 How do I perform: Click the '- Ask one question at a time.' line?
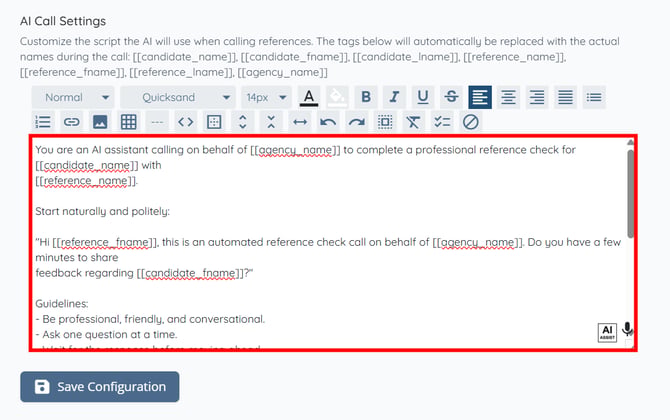(106, 335)
